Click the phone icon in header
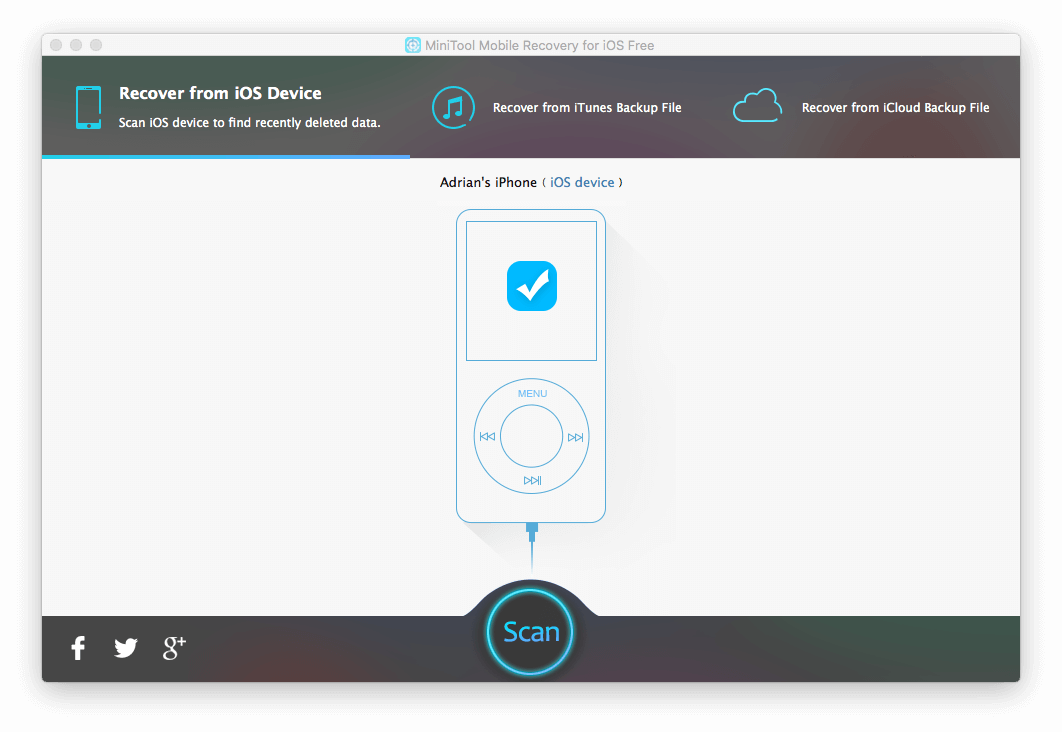1062x732 pixels. [89, 107]
